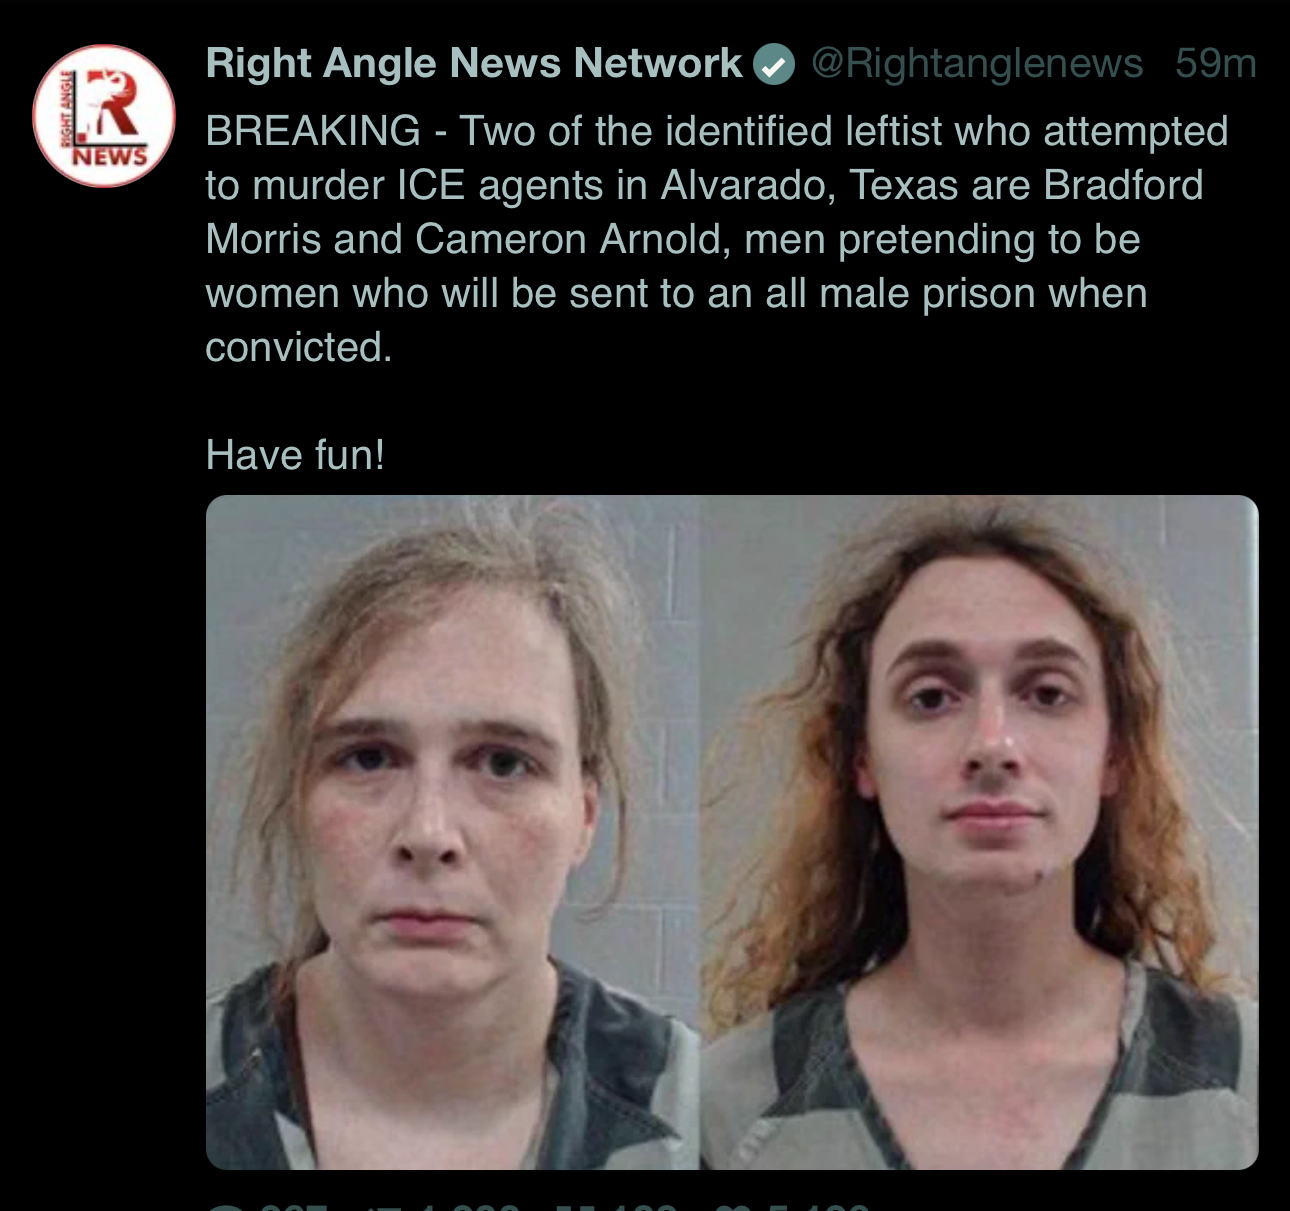Image resolution: width=1290 pixels, height=1211 pixels.
Task: Open the left mugshot photo
Action: coord(452,832)
